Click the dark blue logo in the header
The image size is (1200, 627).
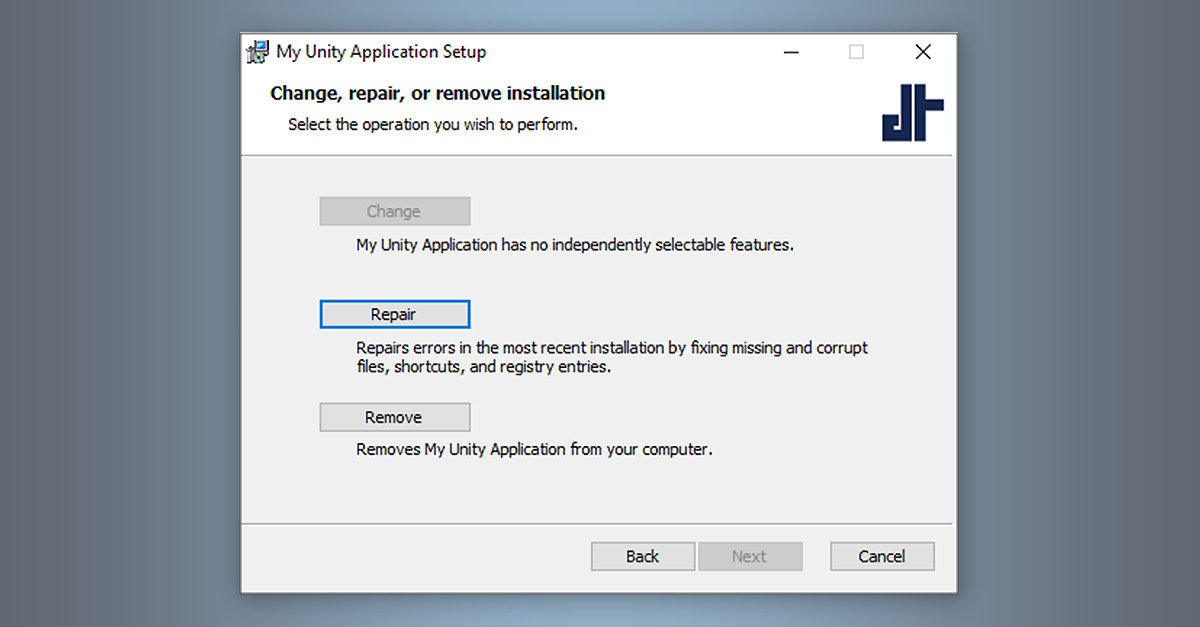pyautogui.click(x=912, y=112)
